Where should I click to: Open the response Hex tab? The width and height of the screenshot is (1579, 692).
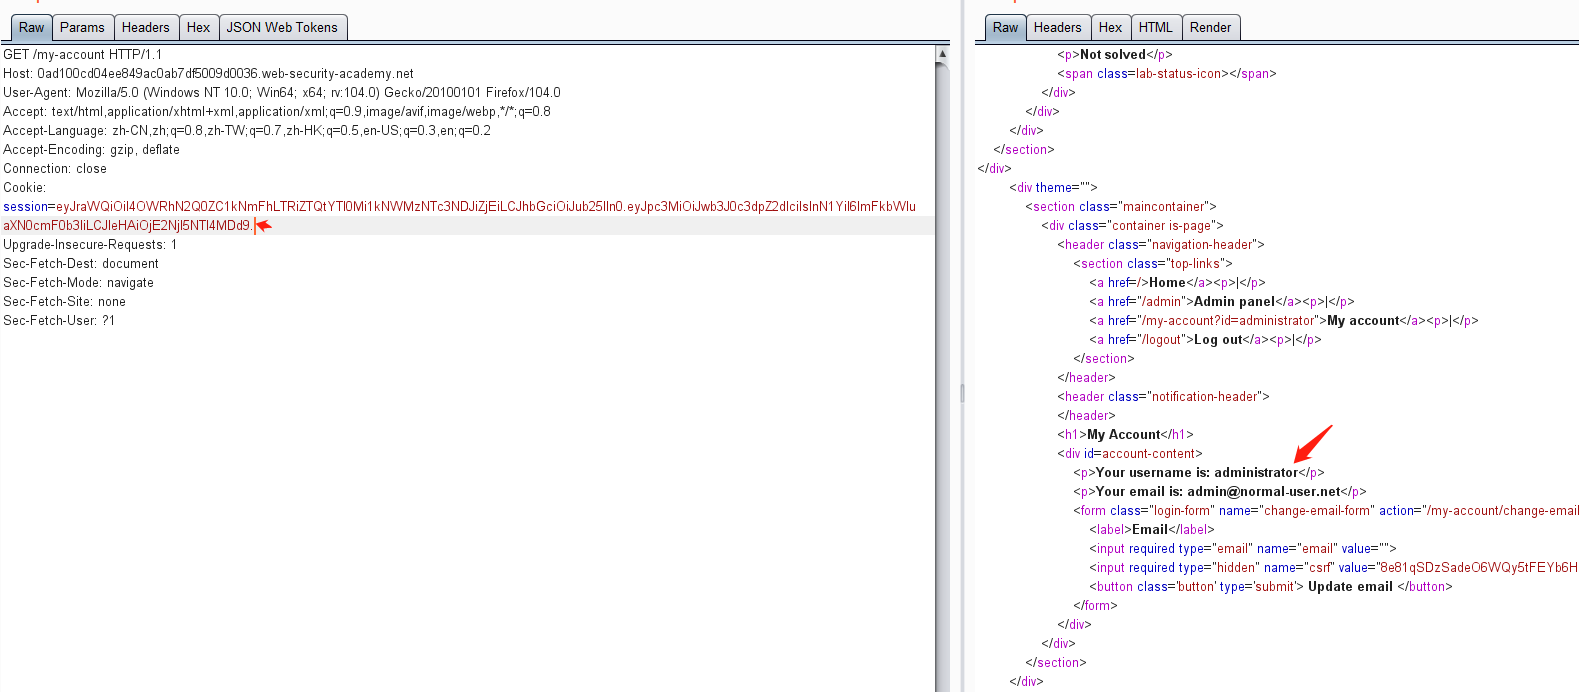[x=1110, y=28]
